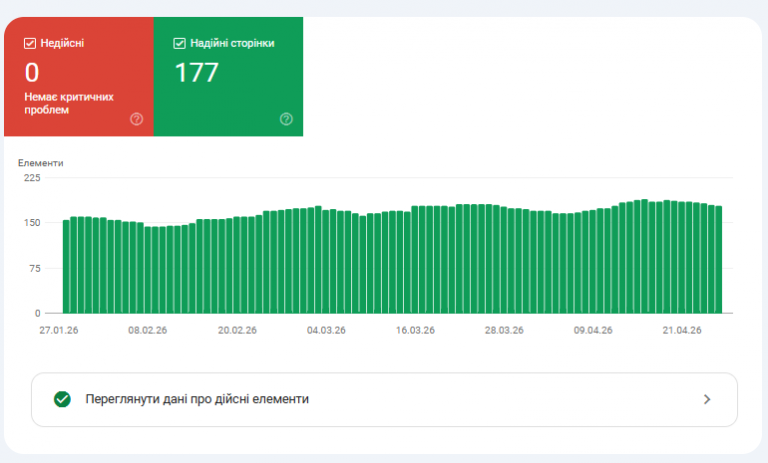Viewport: 768px width, 463px height.
Task: Click the 21.04.26 date label
Action: (x=682, y=330)
